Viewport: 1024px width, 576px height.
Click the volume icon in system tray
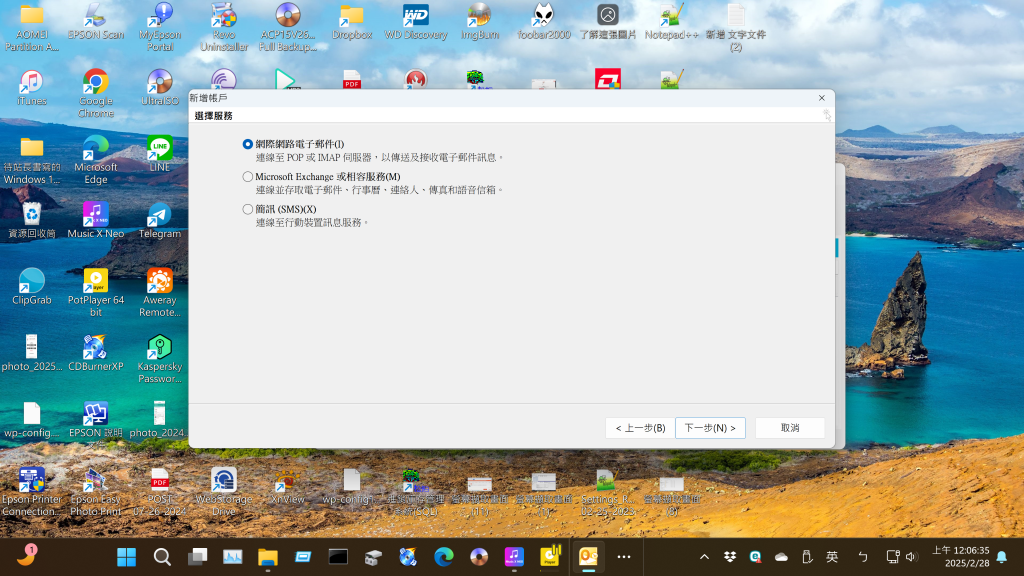click(x=910, y=557)
